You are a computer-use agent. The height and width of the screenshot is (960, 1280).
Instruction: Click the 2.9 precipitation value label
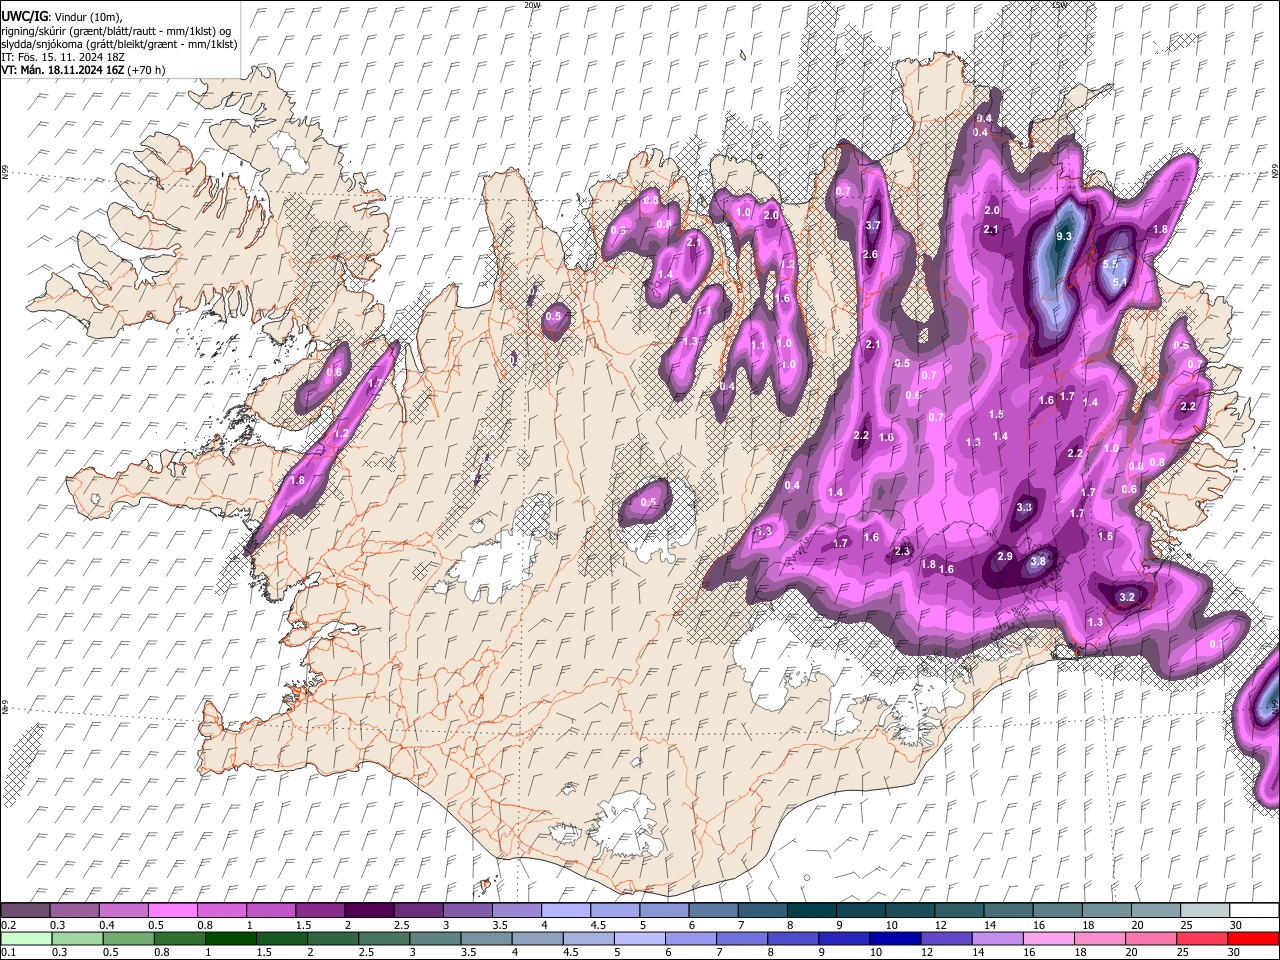[x=1005, y=556]
